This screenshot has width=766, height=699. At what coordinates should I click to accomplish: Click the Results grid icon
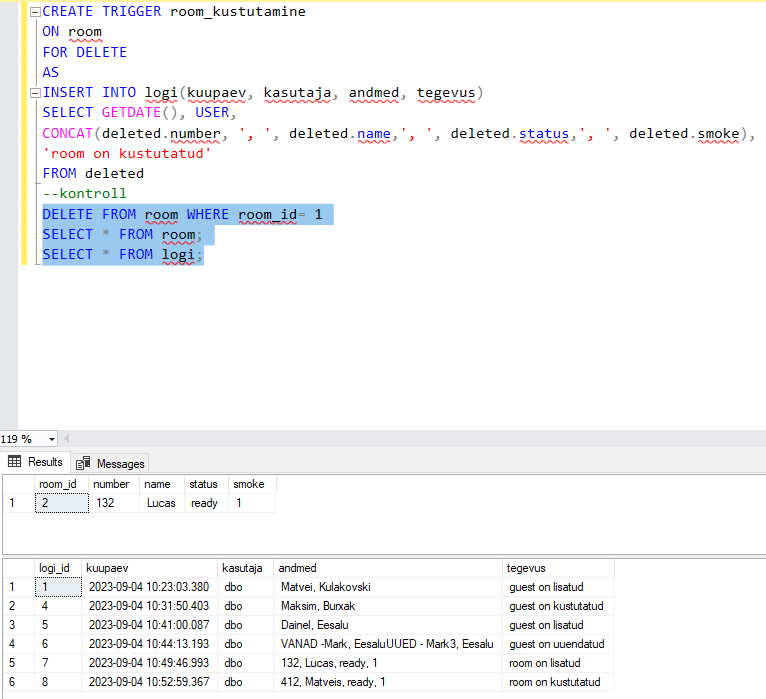(x=15, y=462)
